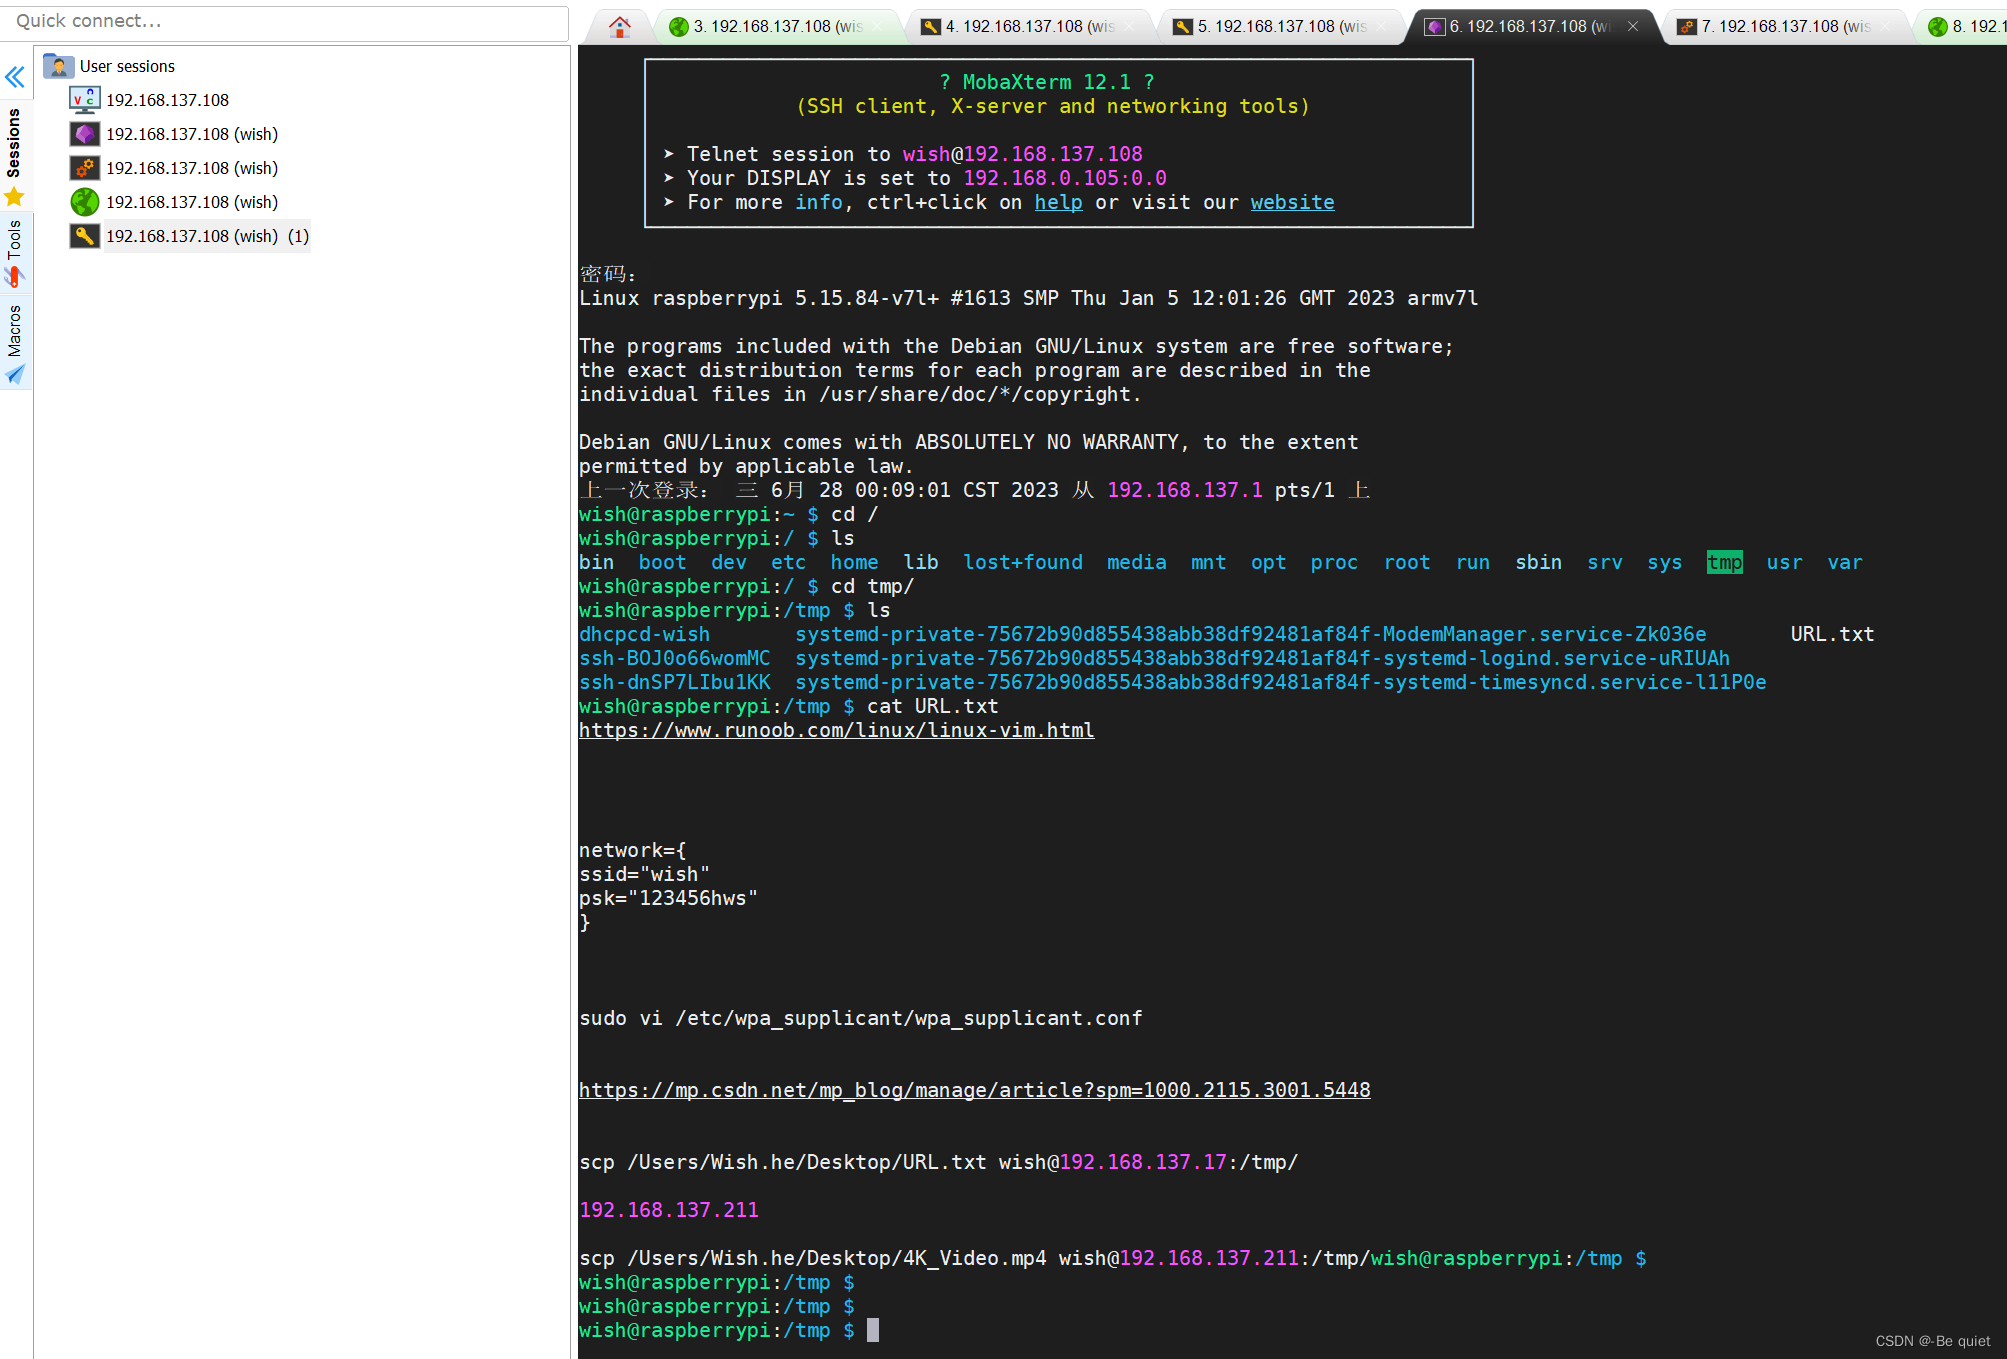Open the help link in the terminal banner
2007x1359 pixels.
[1057, 202]
